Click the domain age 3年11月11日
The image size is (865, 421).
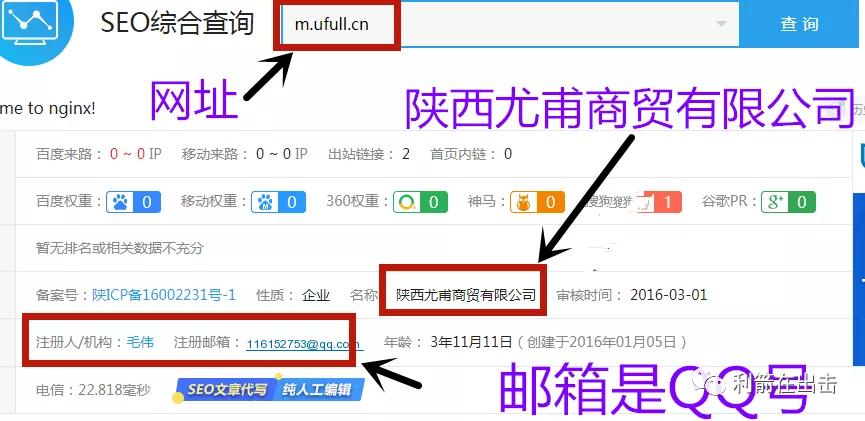pos(471,342)
